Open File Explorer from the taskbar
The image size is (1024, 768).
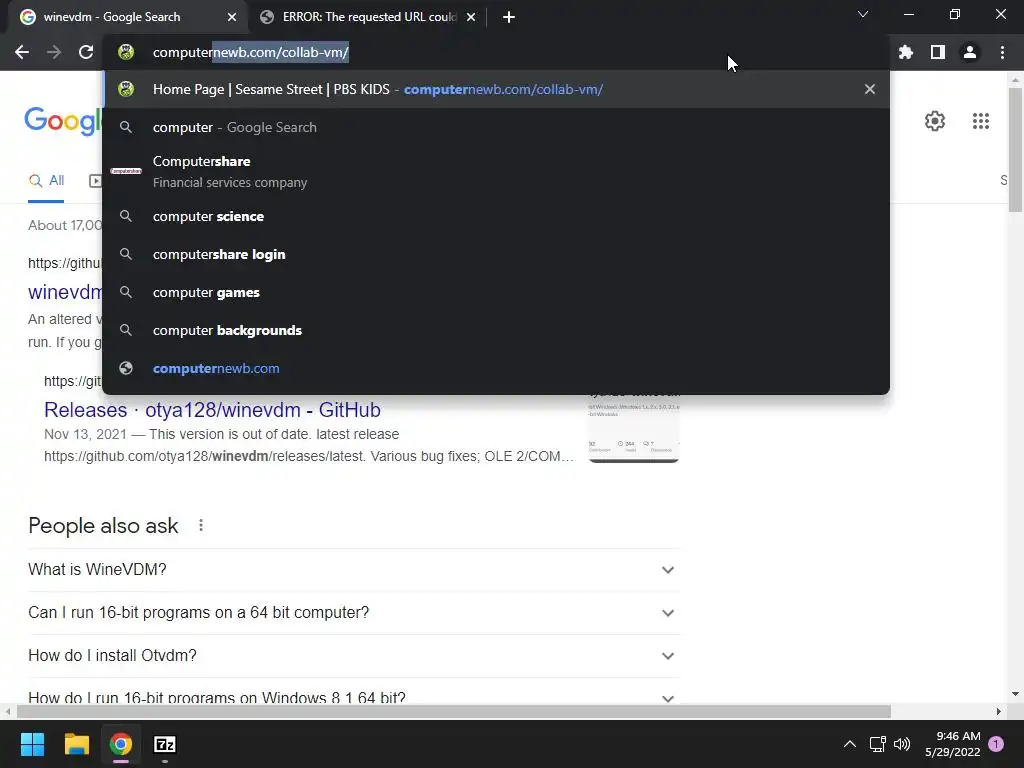[x=76, y=744]
